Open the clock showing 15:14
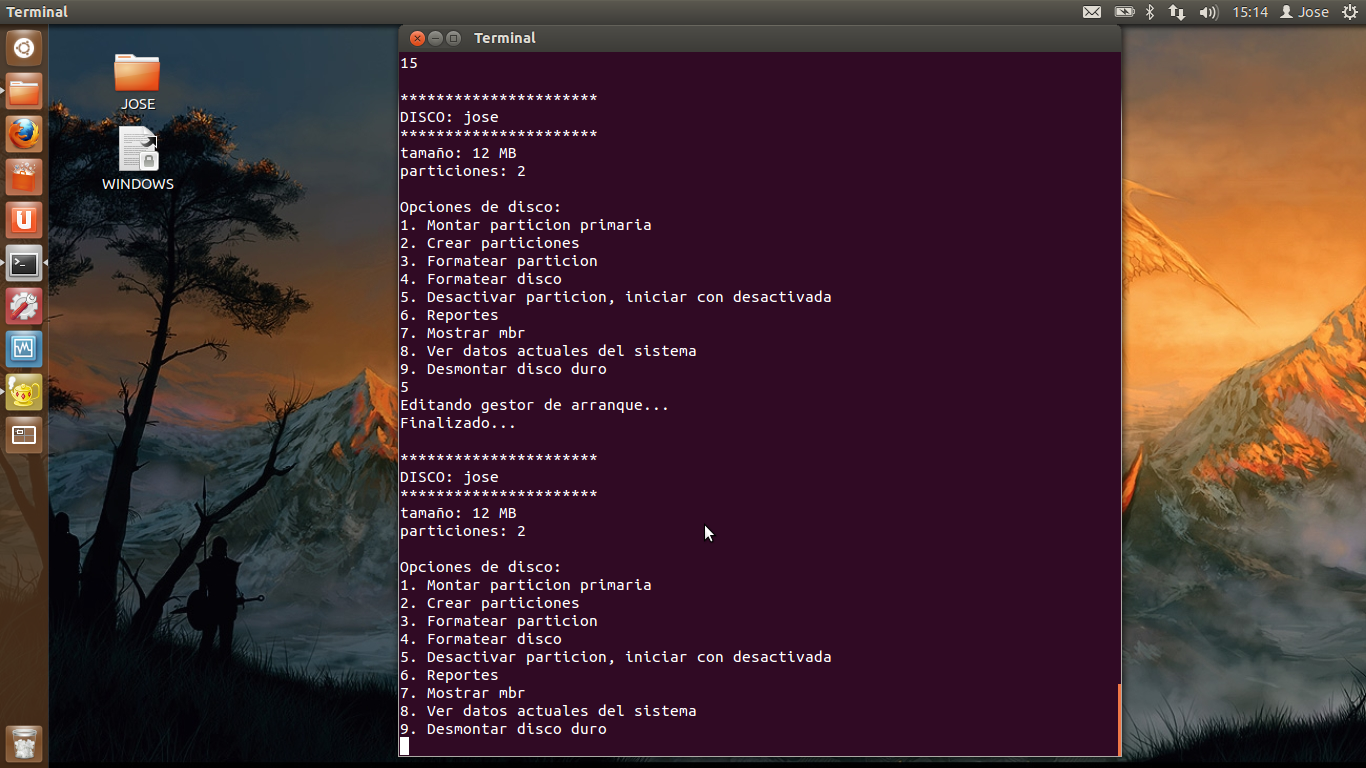 1250,12
